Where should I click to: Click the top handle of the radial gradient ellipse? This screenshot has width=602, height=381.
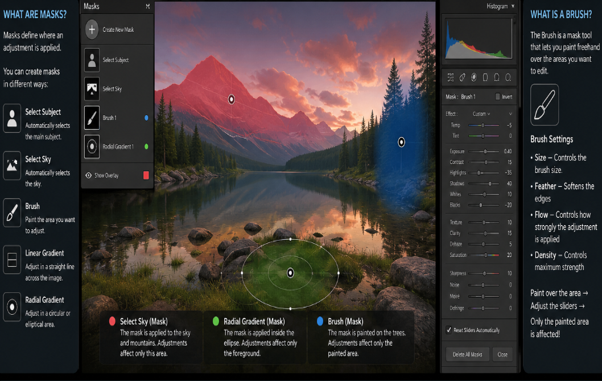tap(291, 239)
